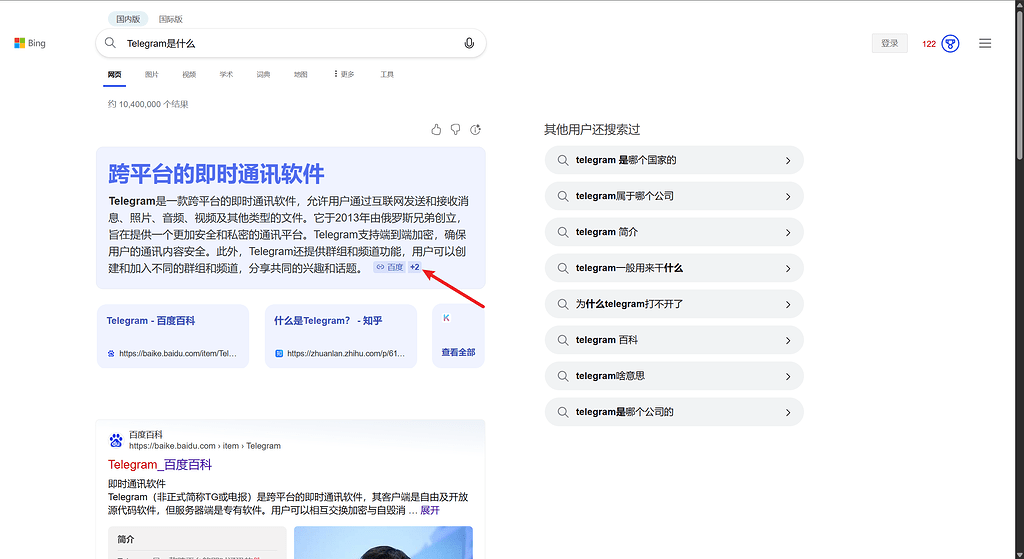This screenshot has height=559, width=1024.
Task: Select the 地图 tab
Action: pos(300,74)
